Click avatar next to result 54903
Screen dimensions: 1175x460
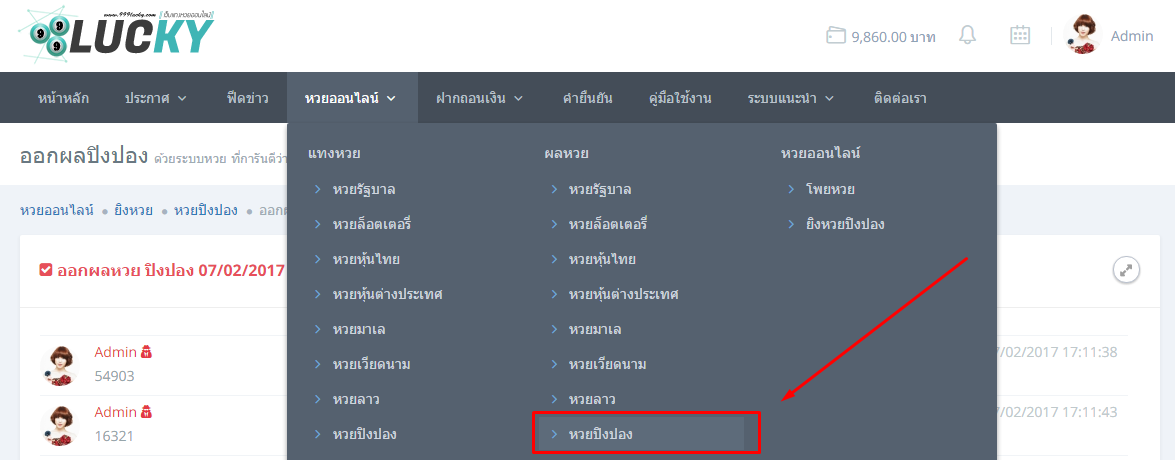(x=62, y=364)
